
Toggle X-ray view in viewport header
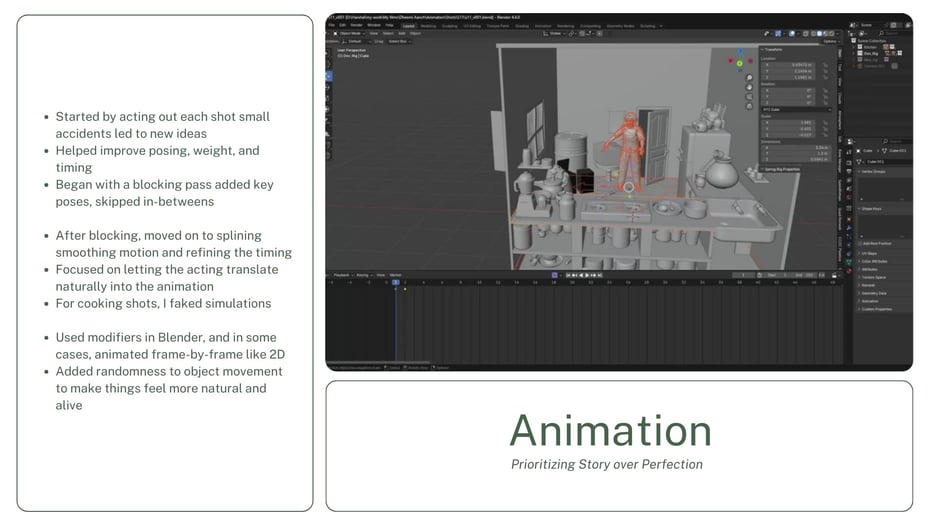pos(805,34)
